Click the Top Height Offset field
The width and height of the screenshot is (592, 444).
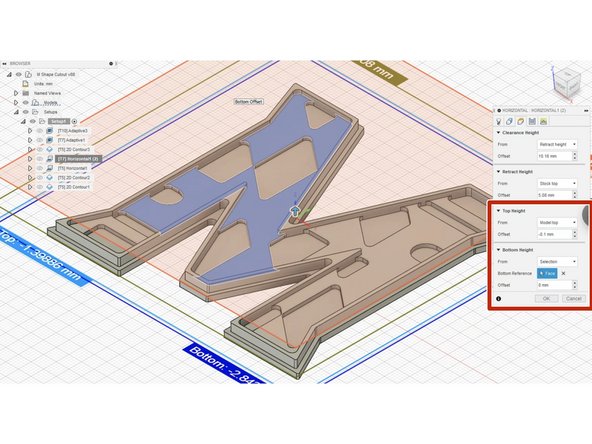[x=555, y=234]
